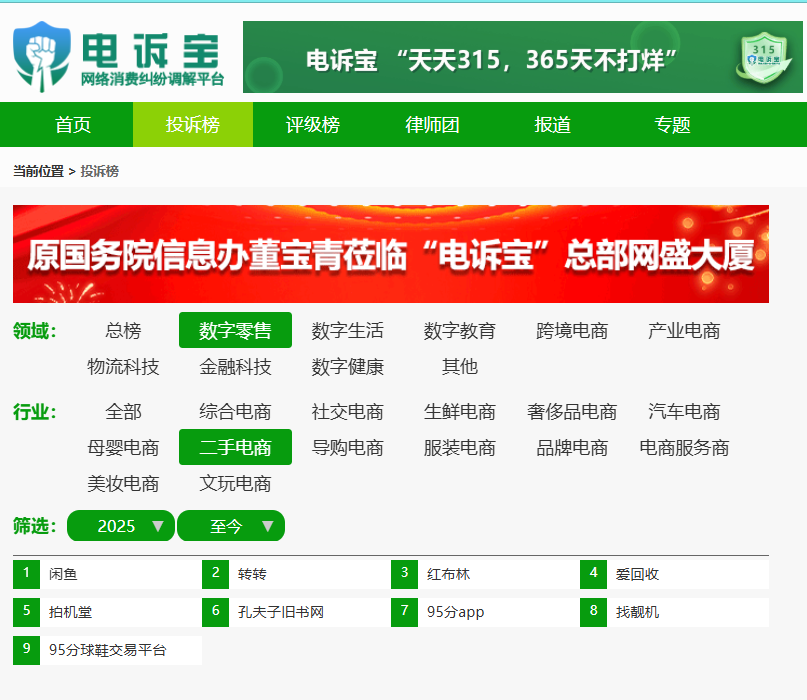Screen dimensions: 807x700
Task: Select the 数字健康 field filter
Action: click(x=347, y=366)
